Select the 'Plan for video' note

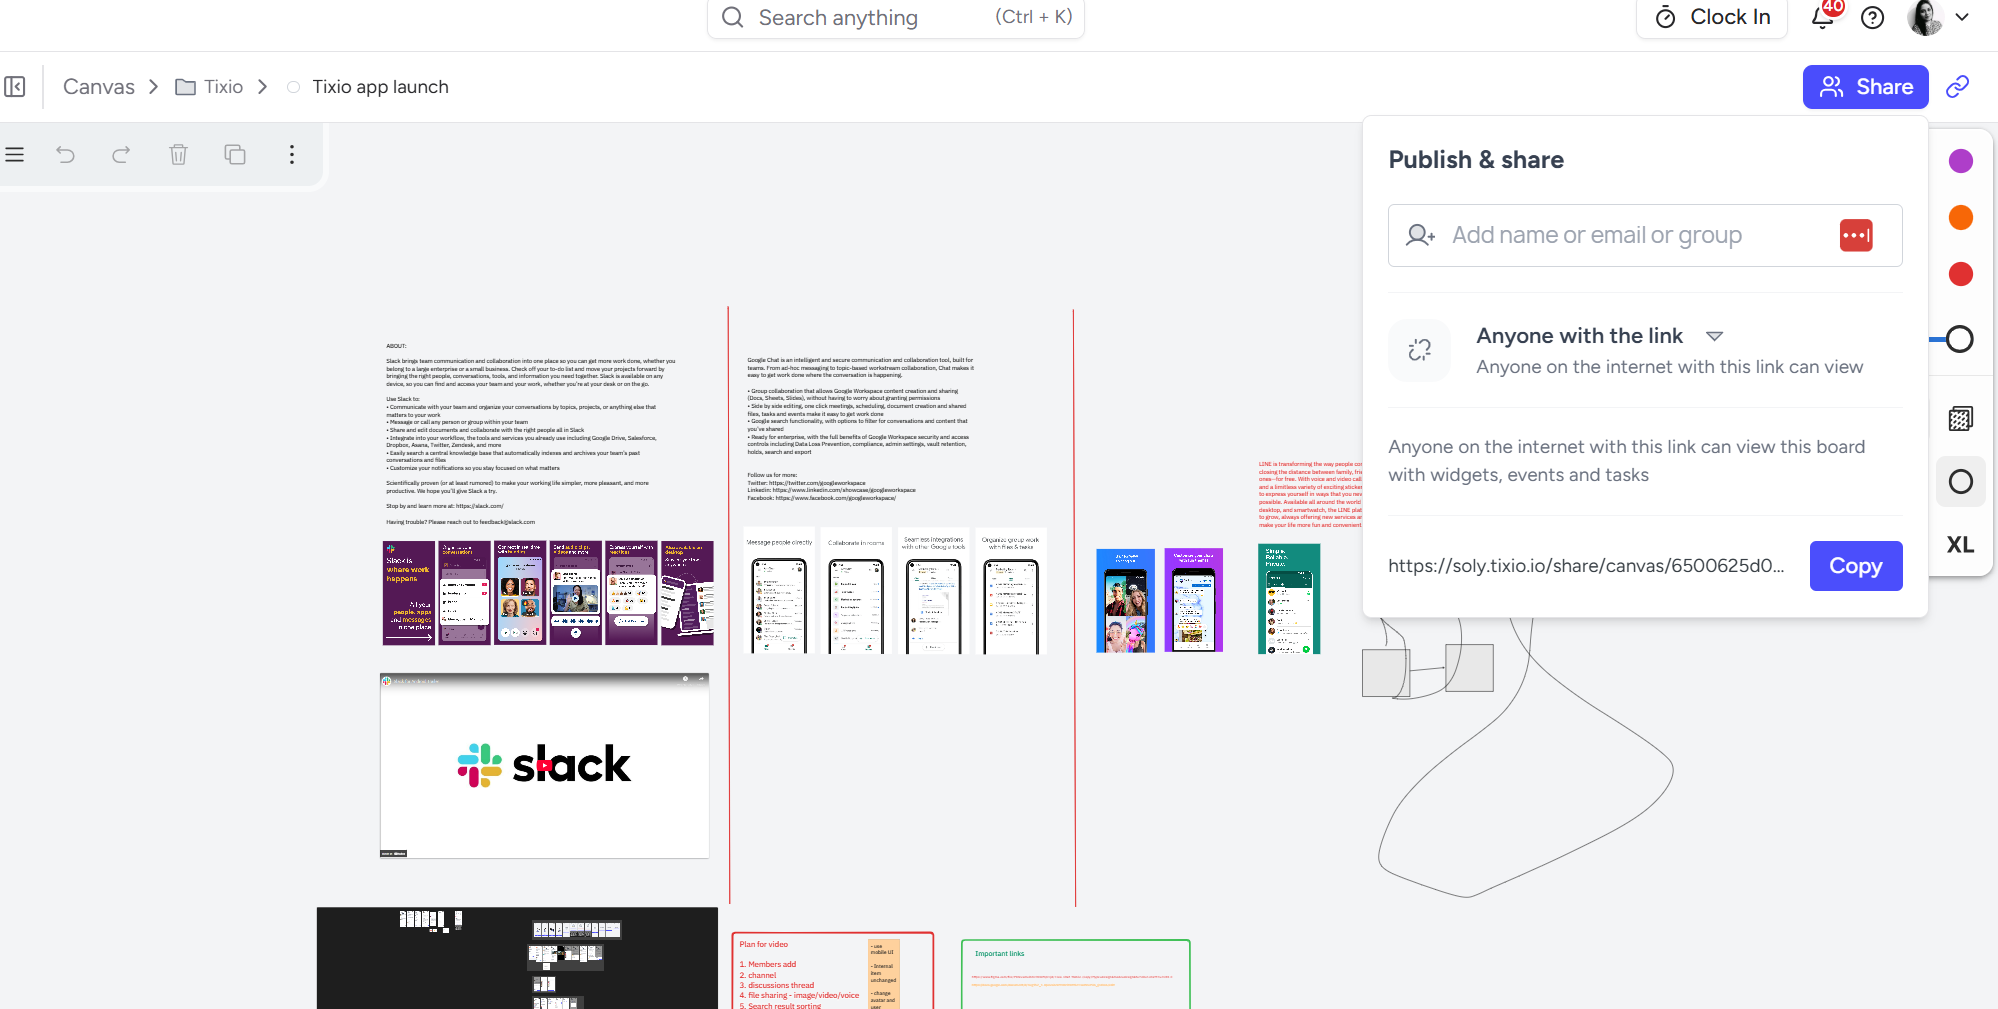click(832, 971)
